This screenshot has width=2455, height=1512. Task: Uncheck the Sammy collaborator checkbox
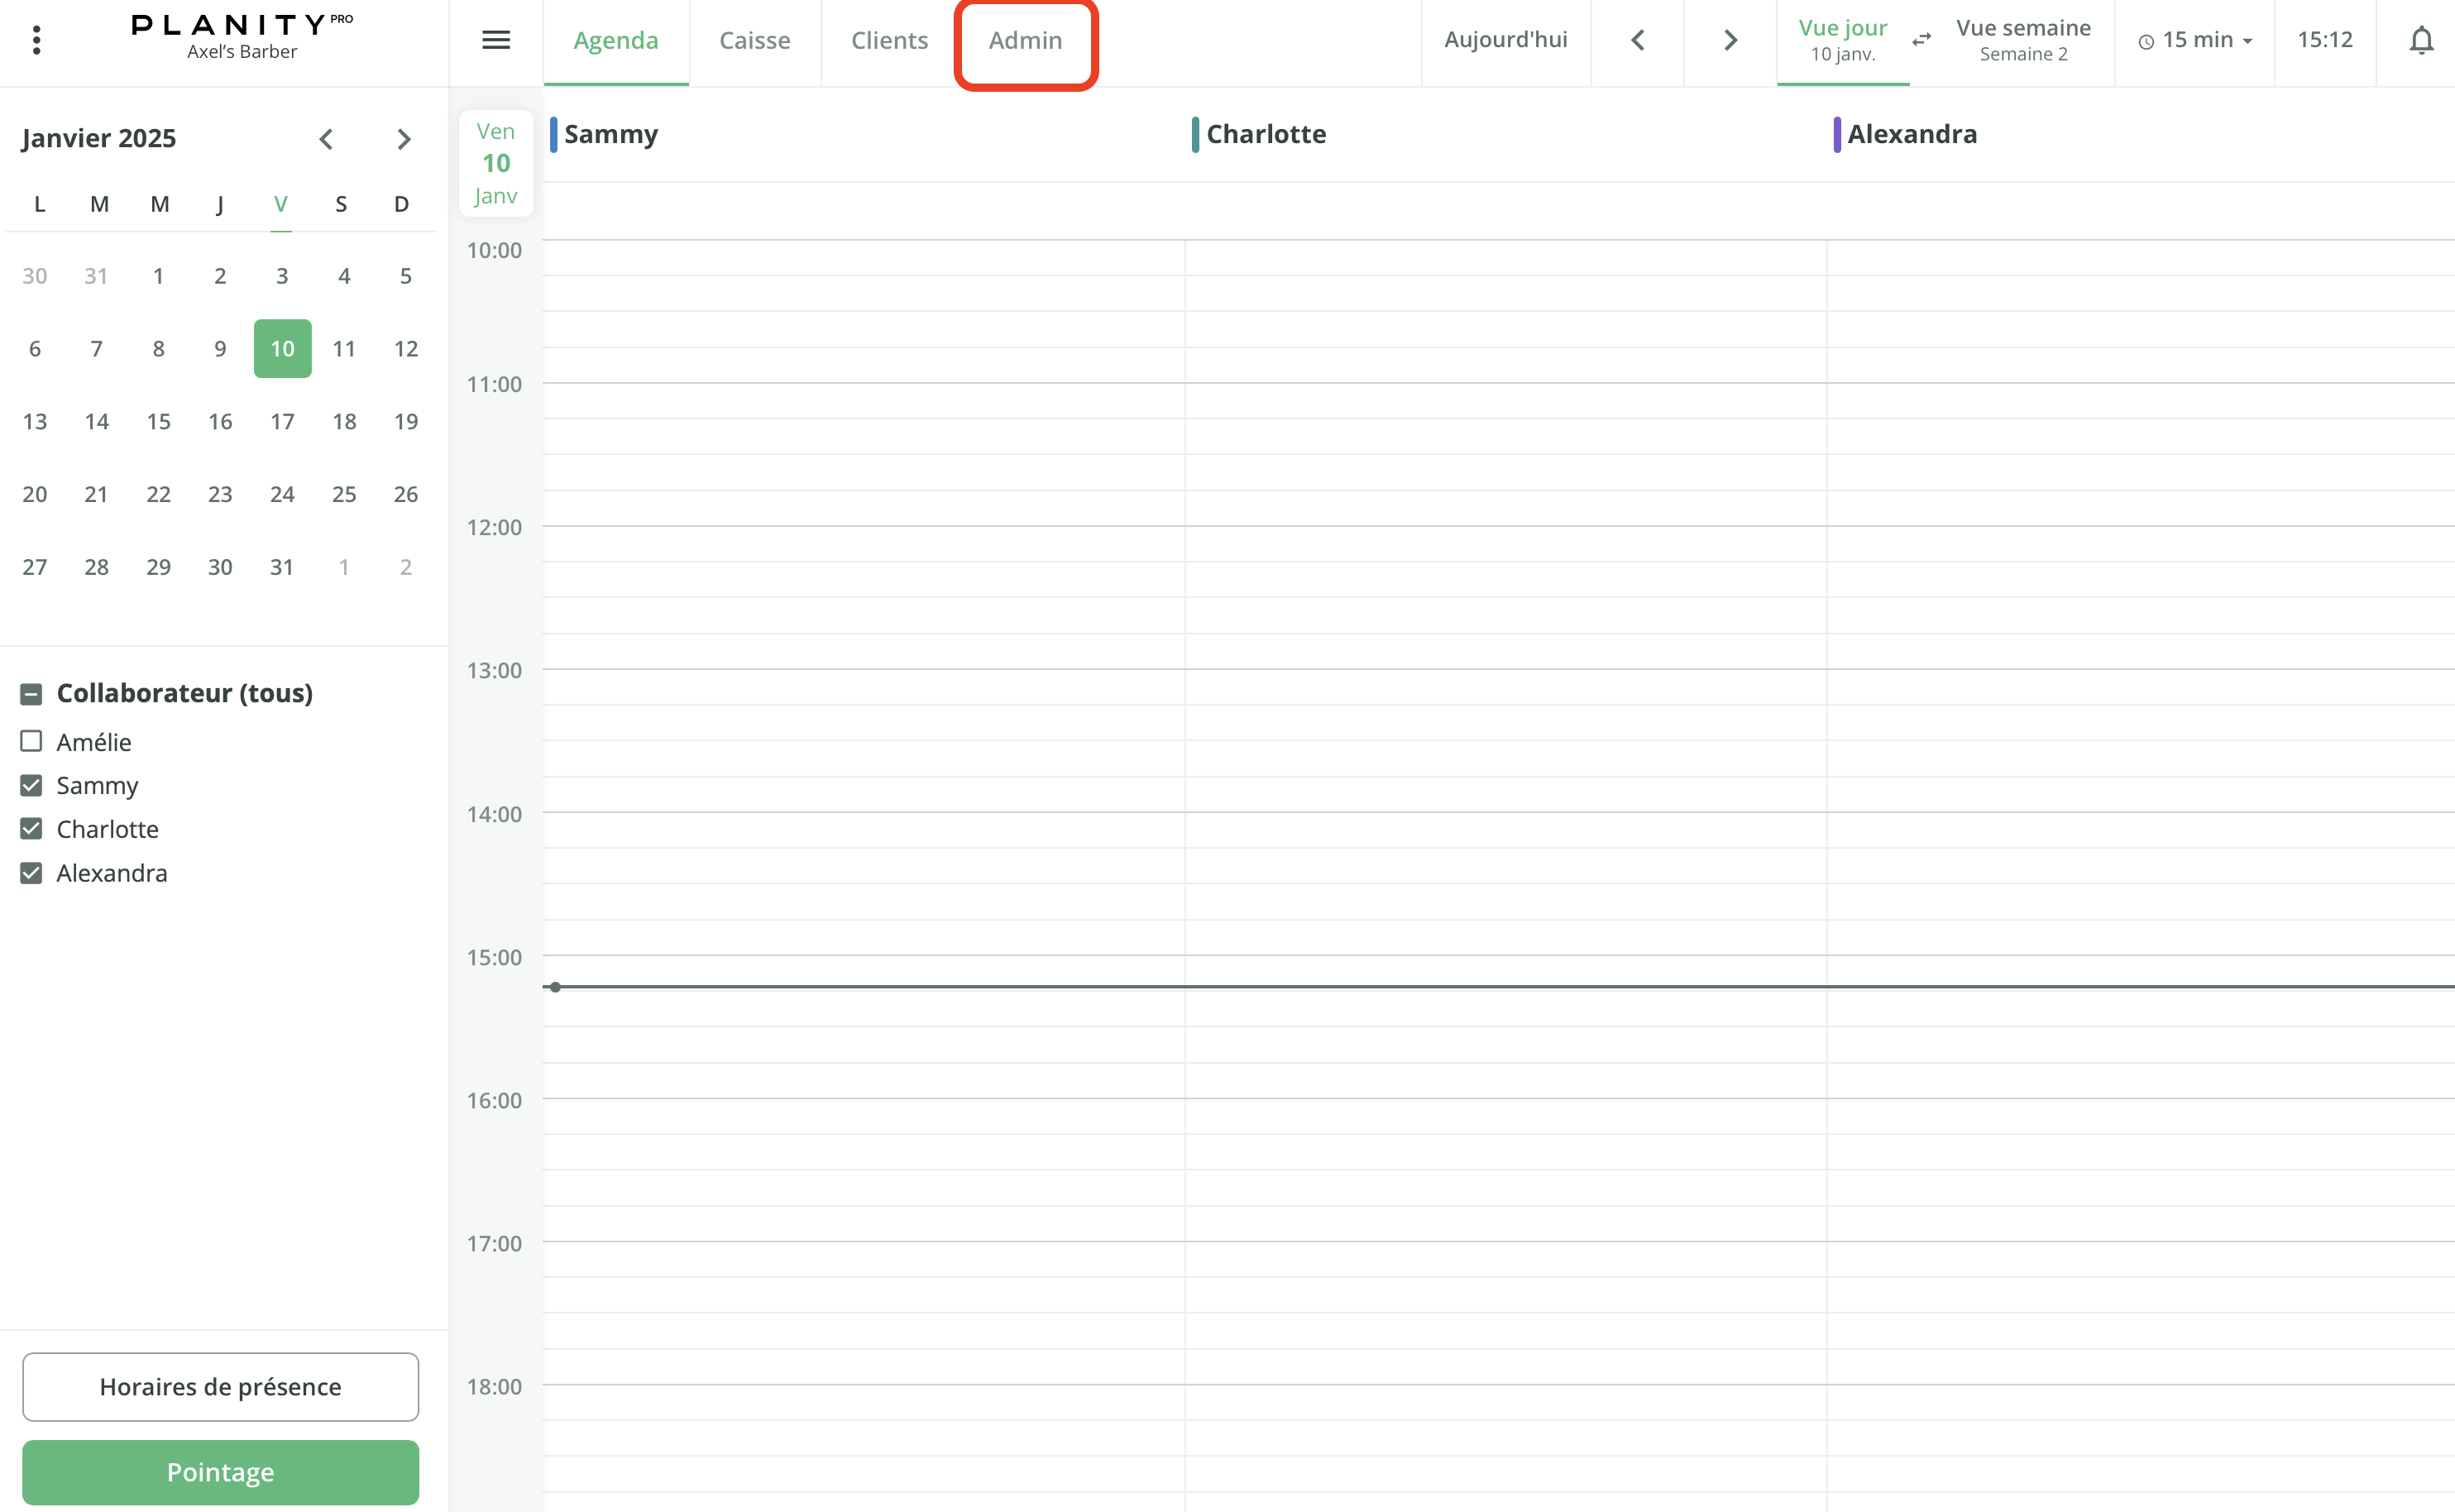click(x=31, y=785)
